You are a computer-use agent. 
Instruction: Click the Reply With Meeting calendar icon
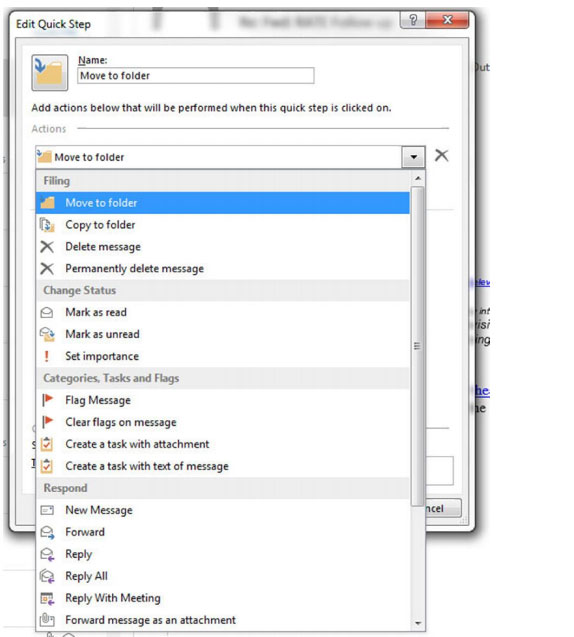point(47,598)
